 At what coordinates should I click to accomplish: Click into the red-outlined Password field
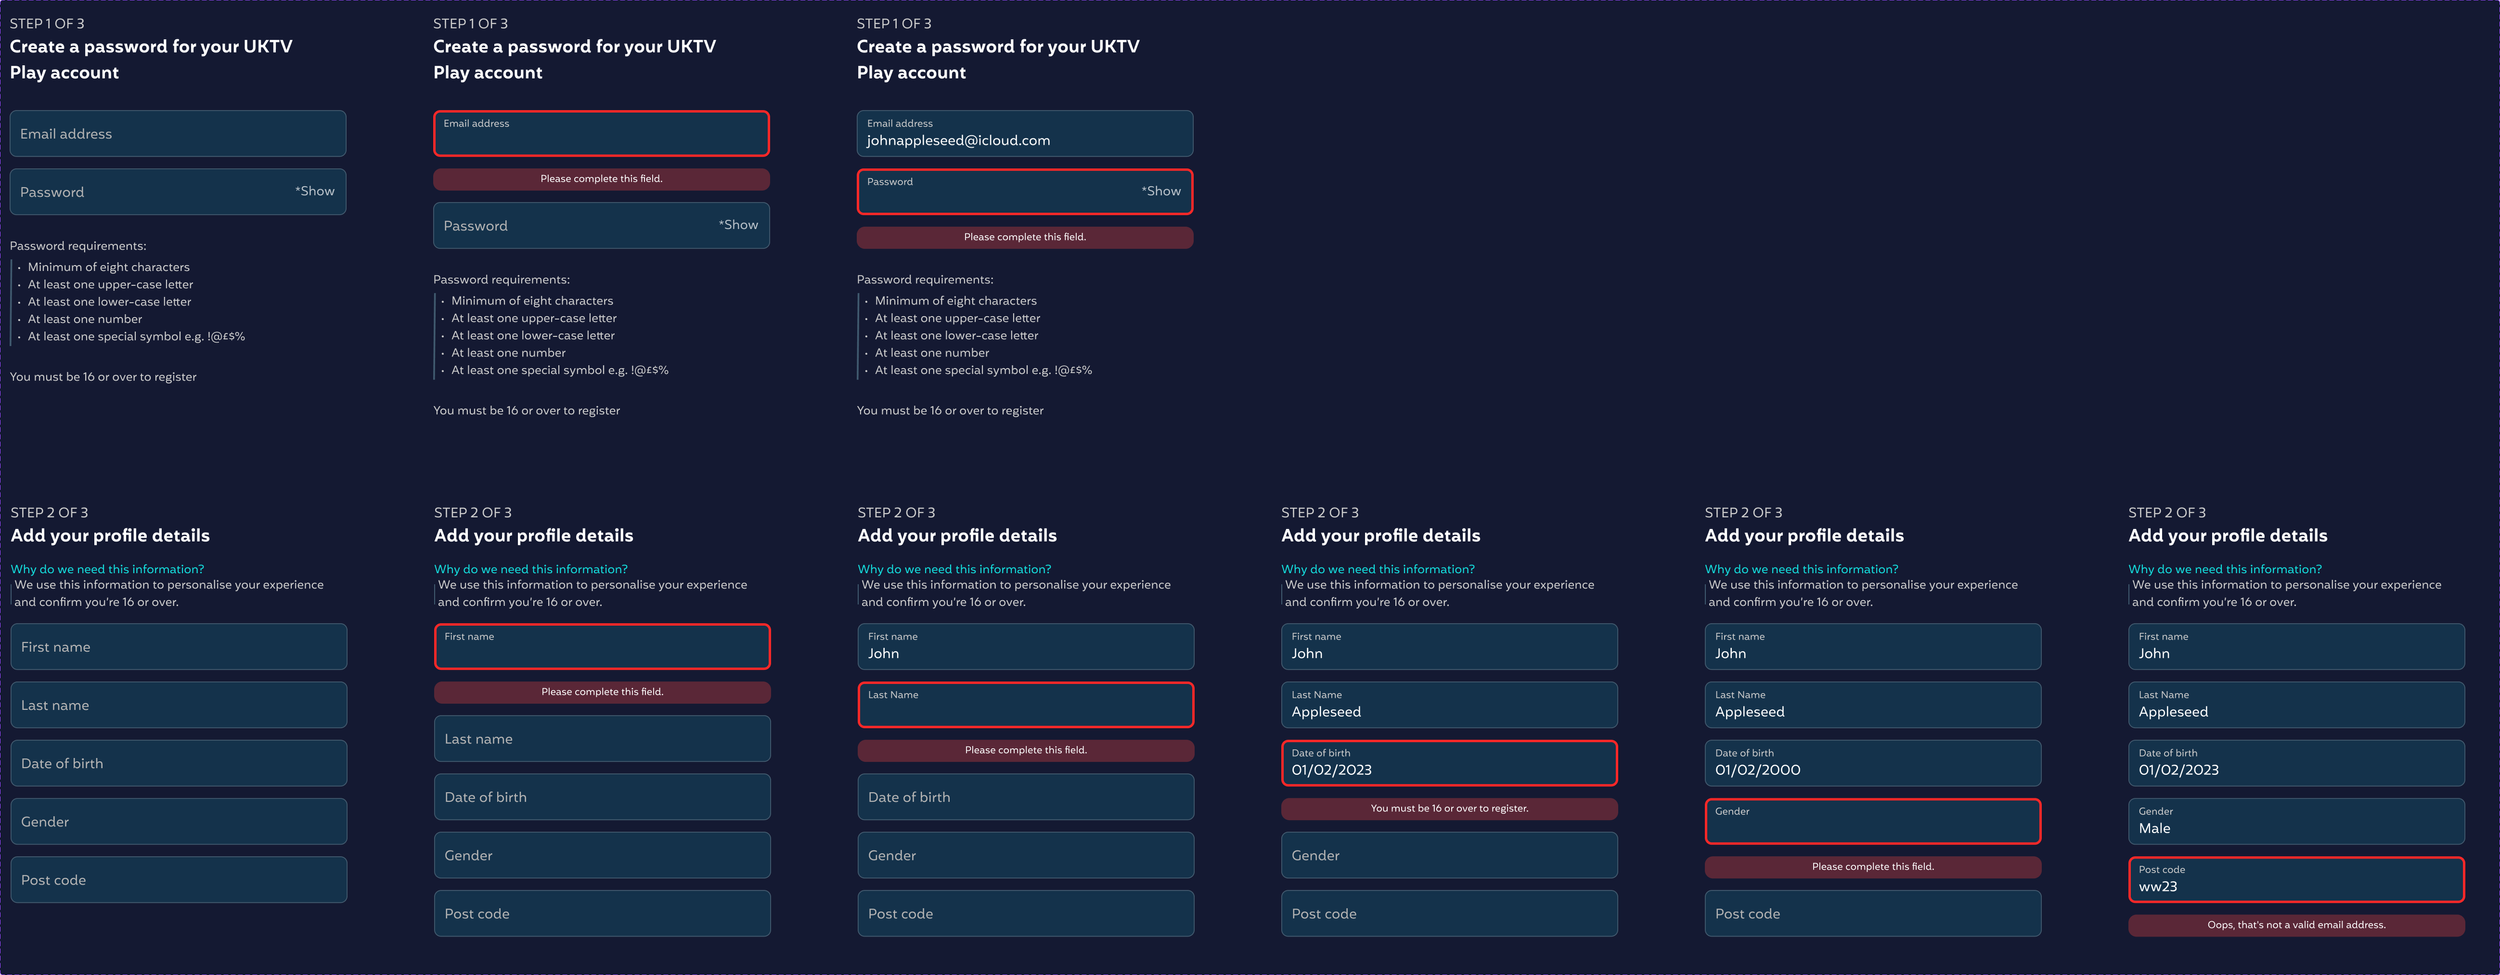click(x=1024, y=191)
